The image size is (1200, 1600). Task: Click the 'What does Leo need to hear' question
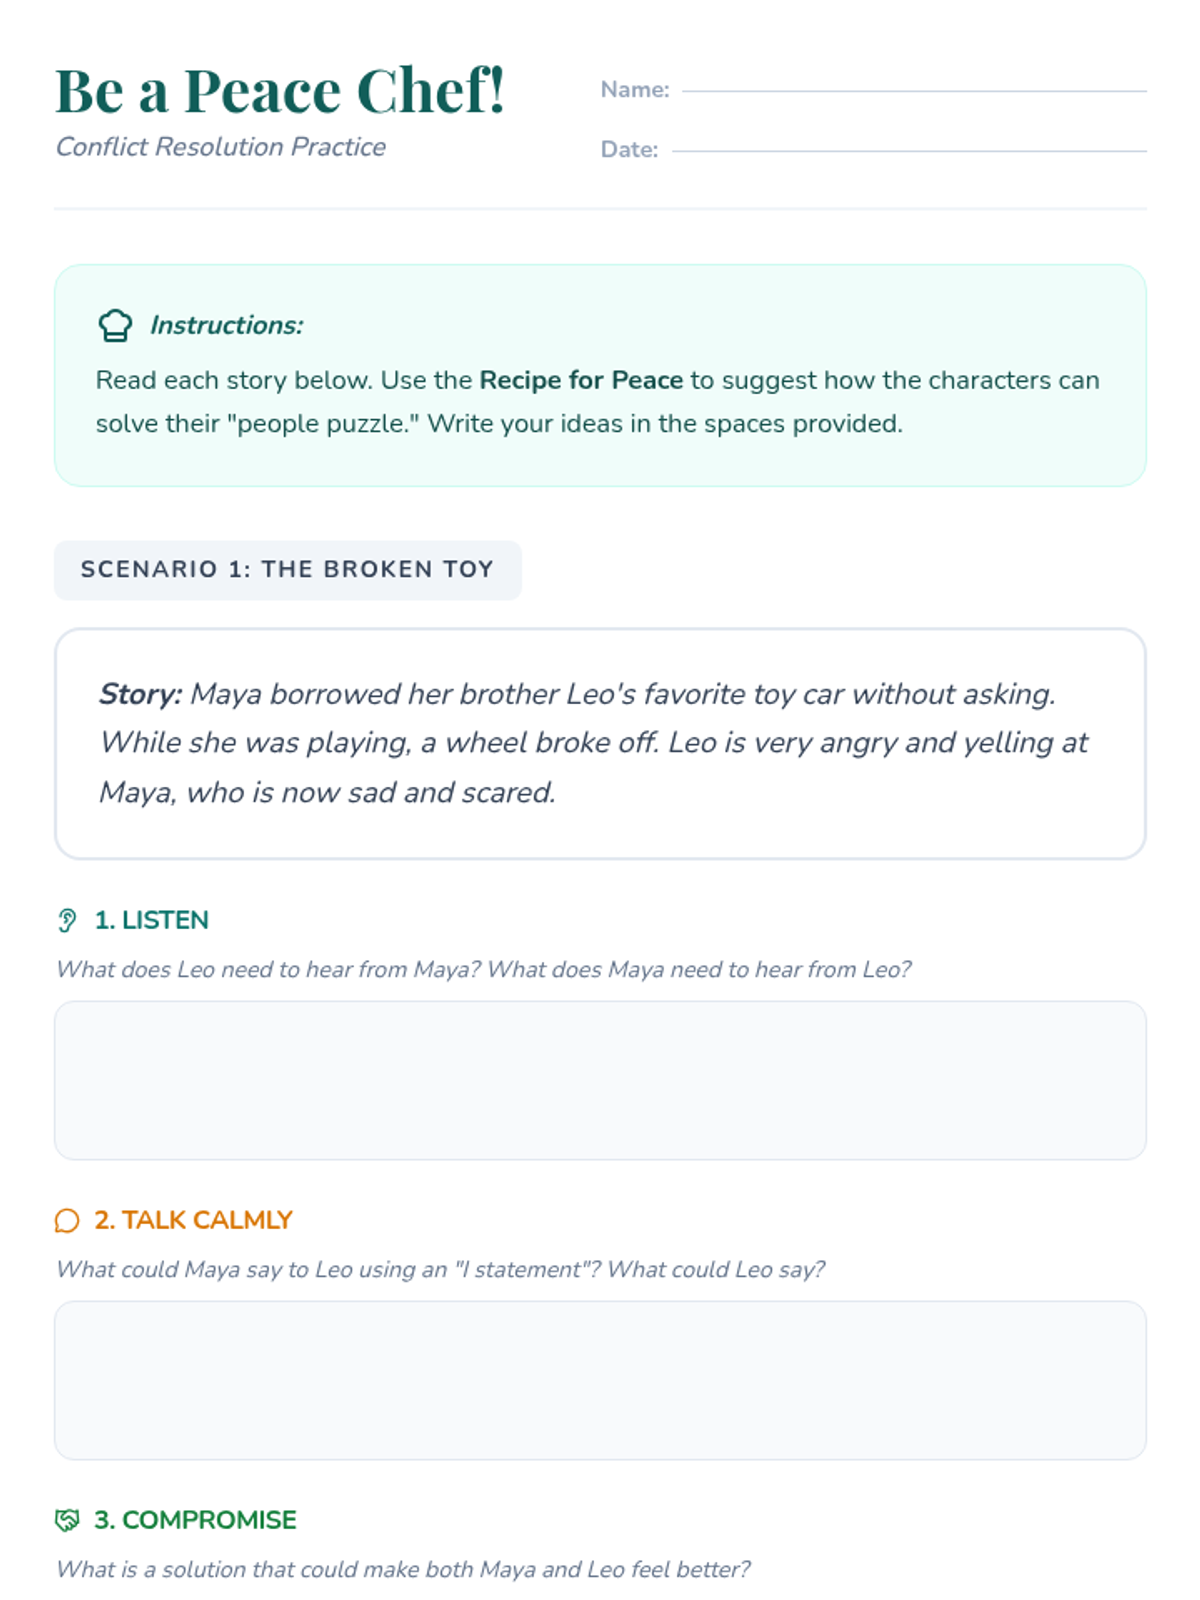(483, 969)
